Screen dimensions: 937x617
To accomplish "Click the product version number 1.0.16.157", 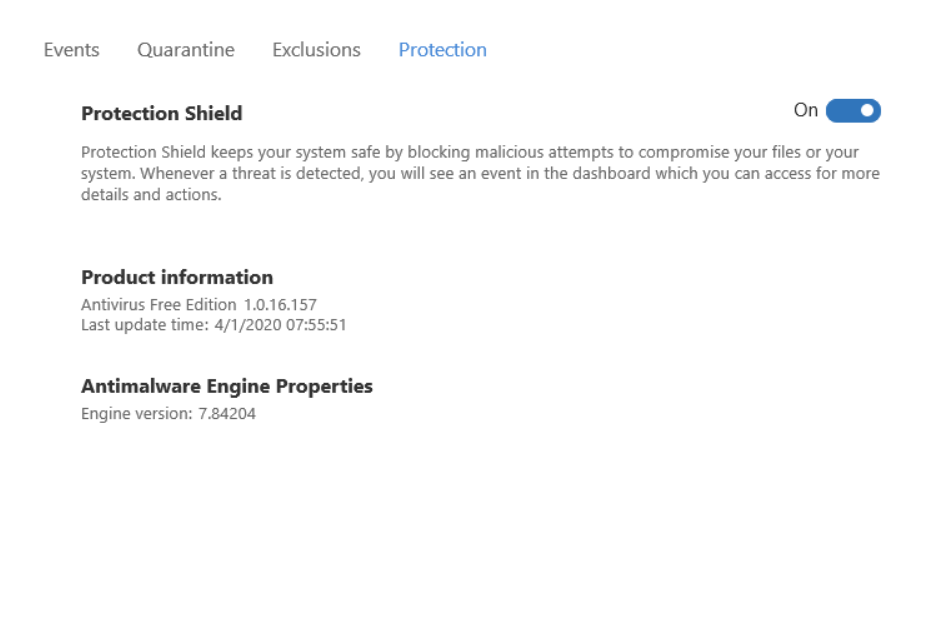I will point(280,304).
